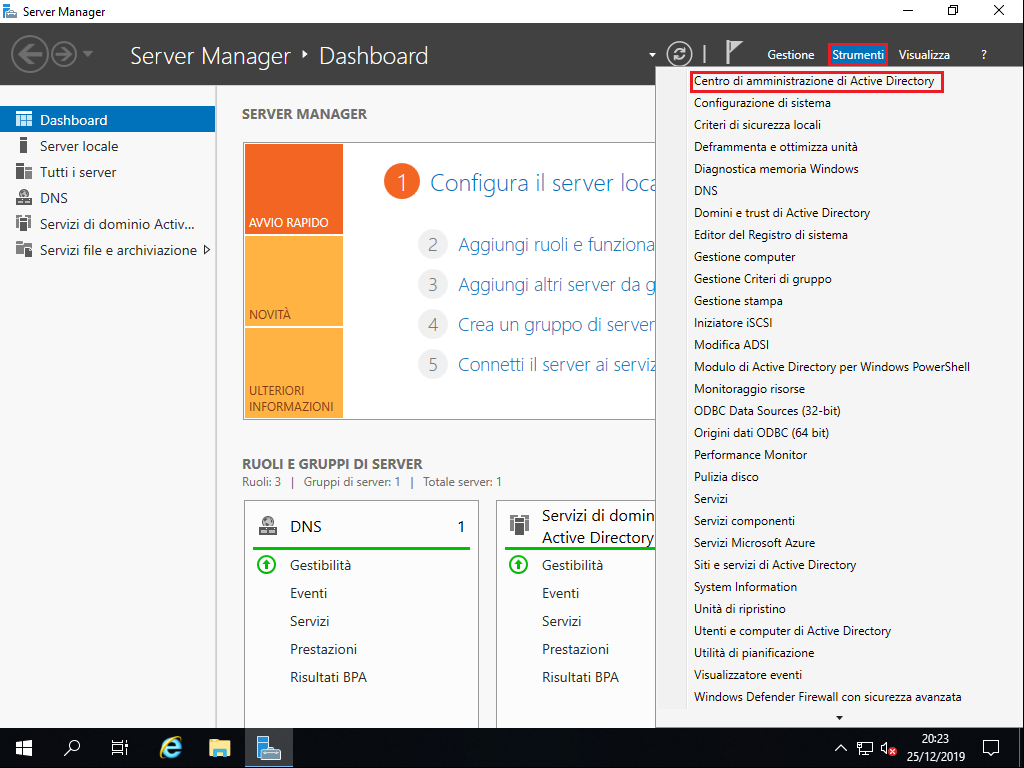Launch Centro di amministrazione di Active Directory
This screenshot has width=1024, height=768.
(x=816, y=81)
